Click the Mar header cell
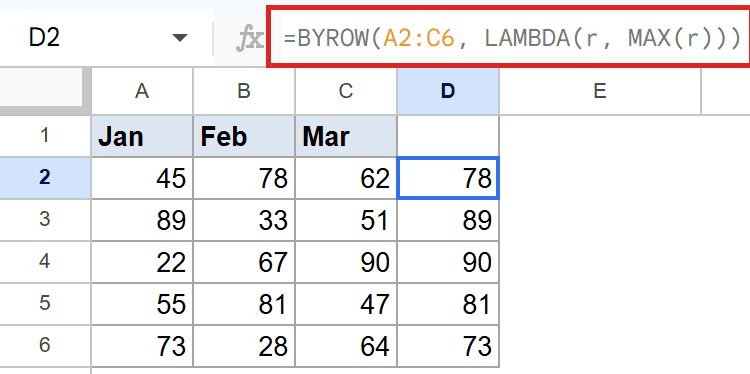 tap(346, 136)
